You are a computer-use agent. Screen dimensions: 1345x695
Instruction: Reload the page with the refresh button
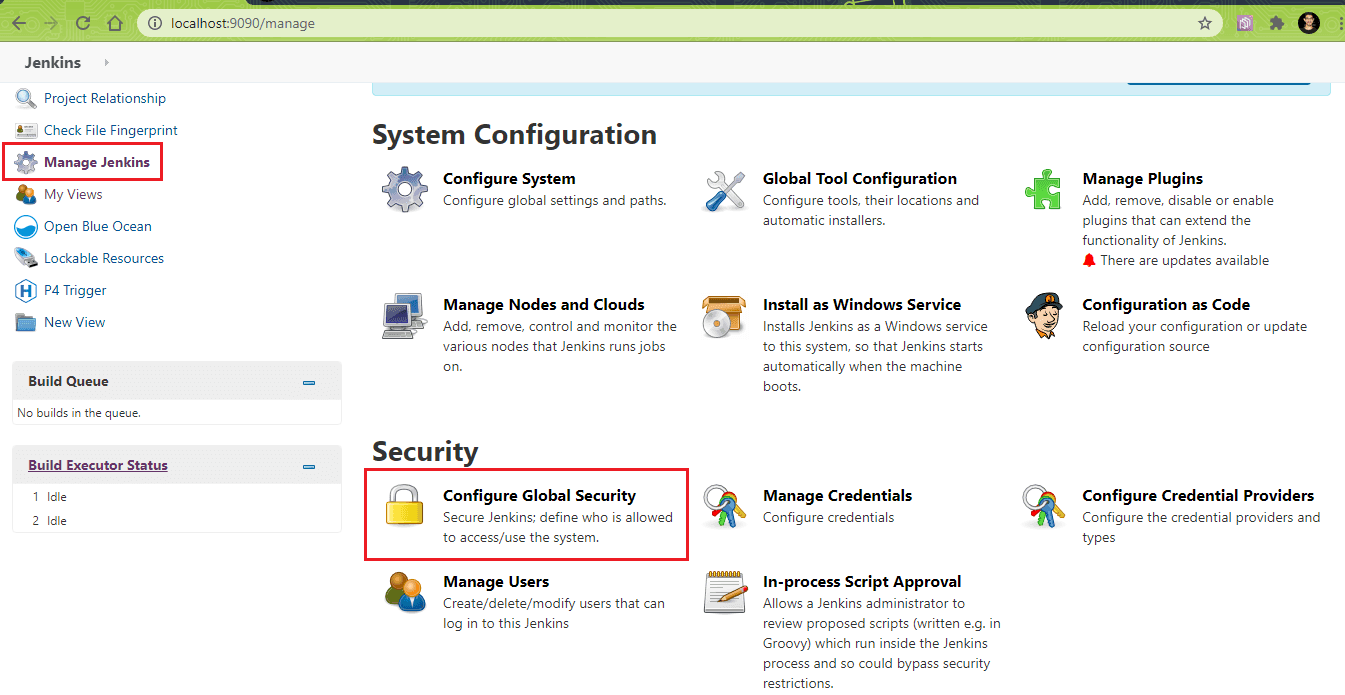pos(83,23)
